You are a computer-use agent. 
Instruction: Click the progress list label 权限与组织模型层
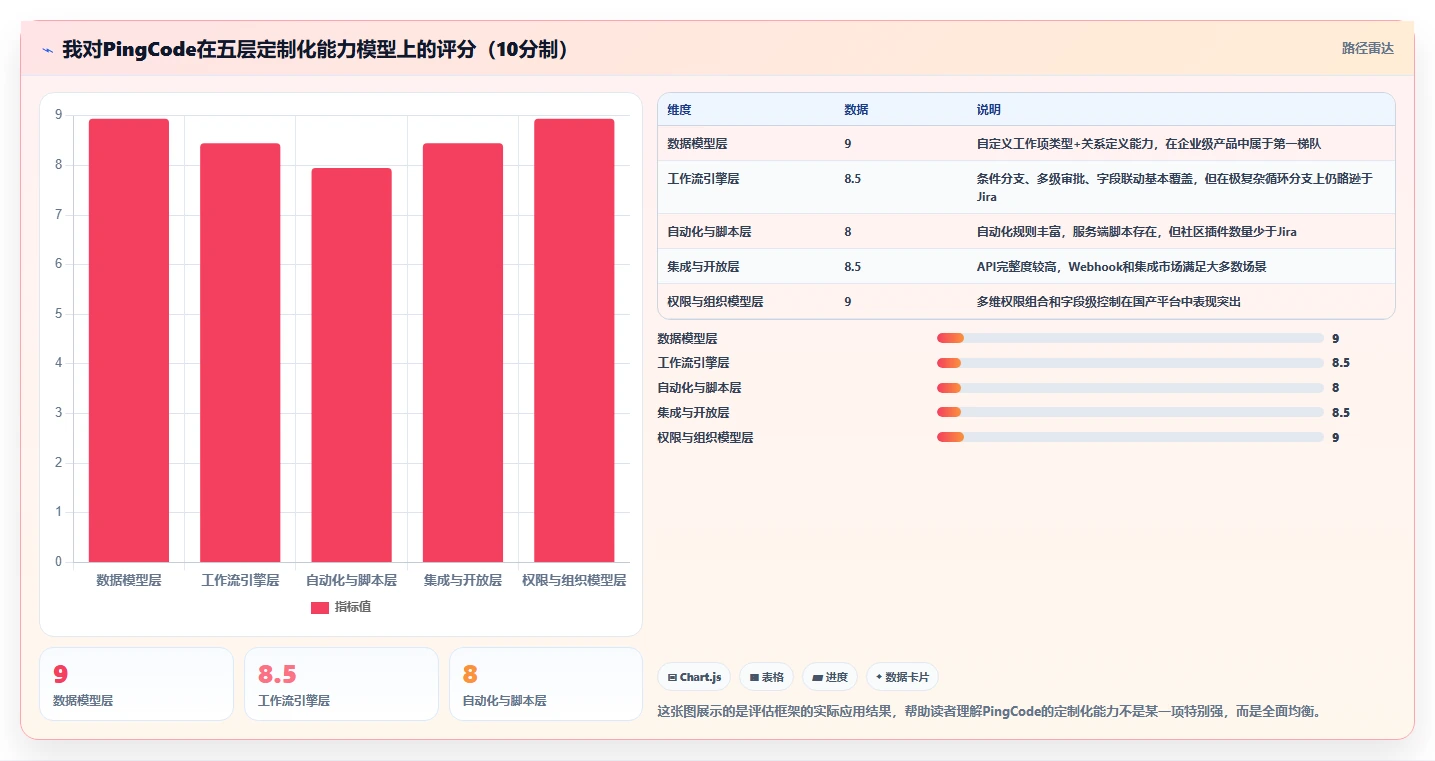[x=705, y=437]
